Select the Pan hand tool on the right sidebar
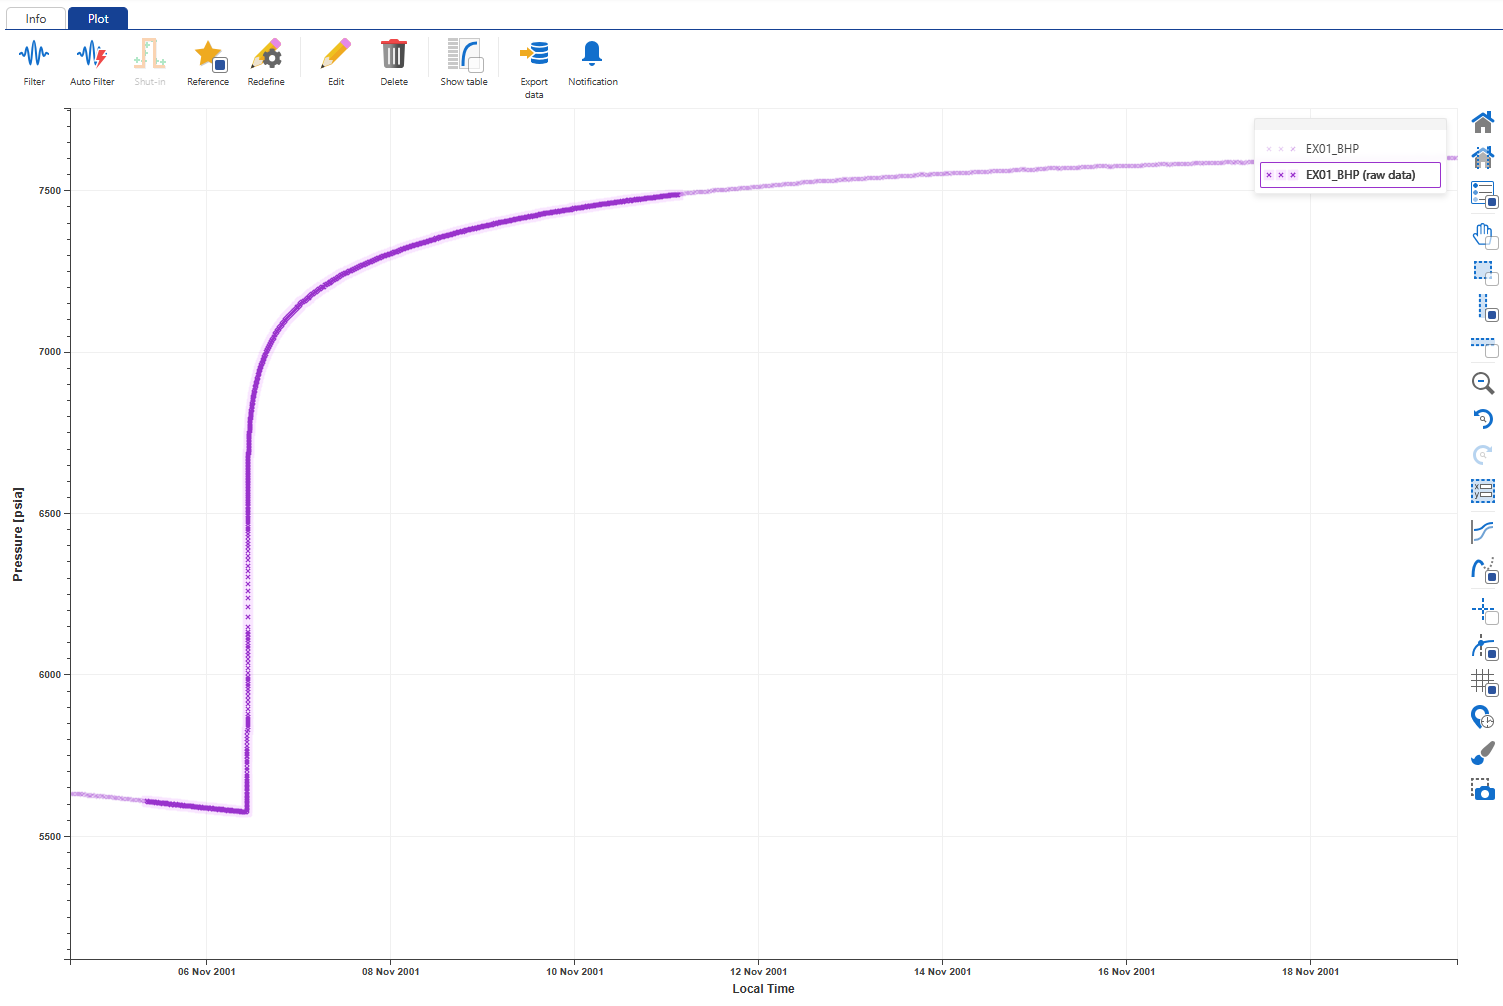 coord(1483,236)
